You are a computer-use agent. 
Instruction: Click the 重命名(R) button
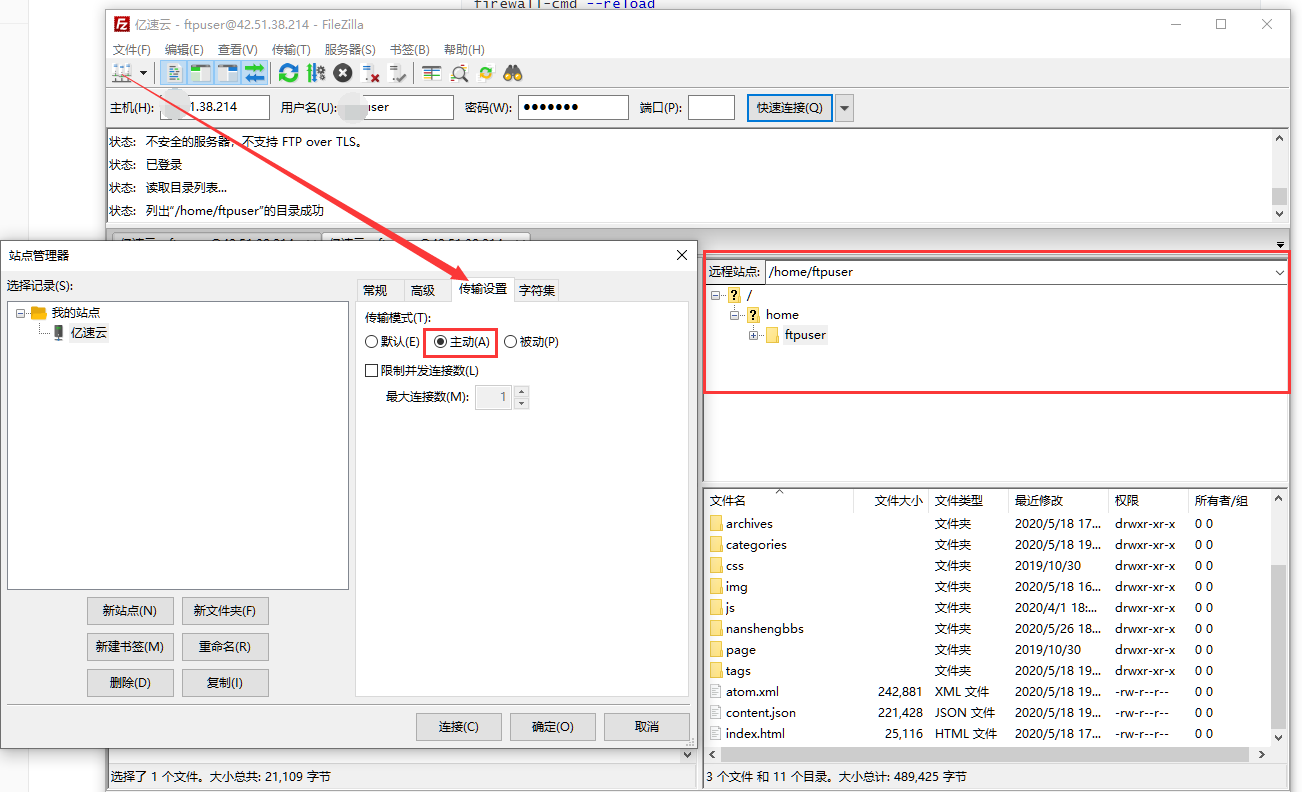click(225, 647)
